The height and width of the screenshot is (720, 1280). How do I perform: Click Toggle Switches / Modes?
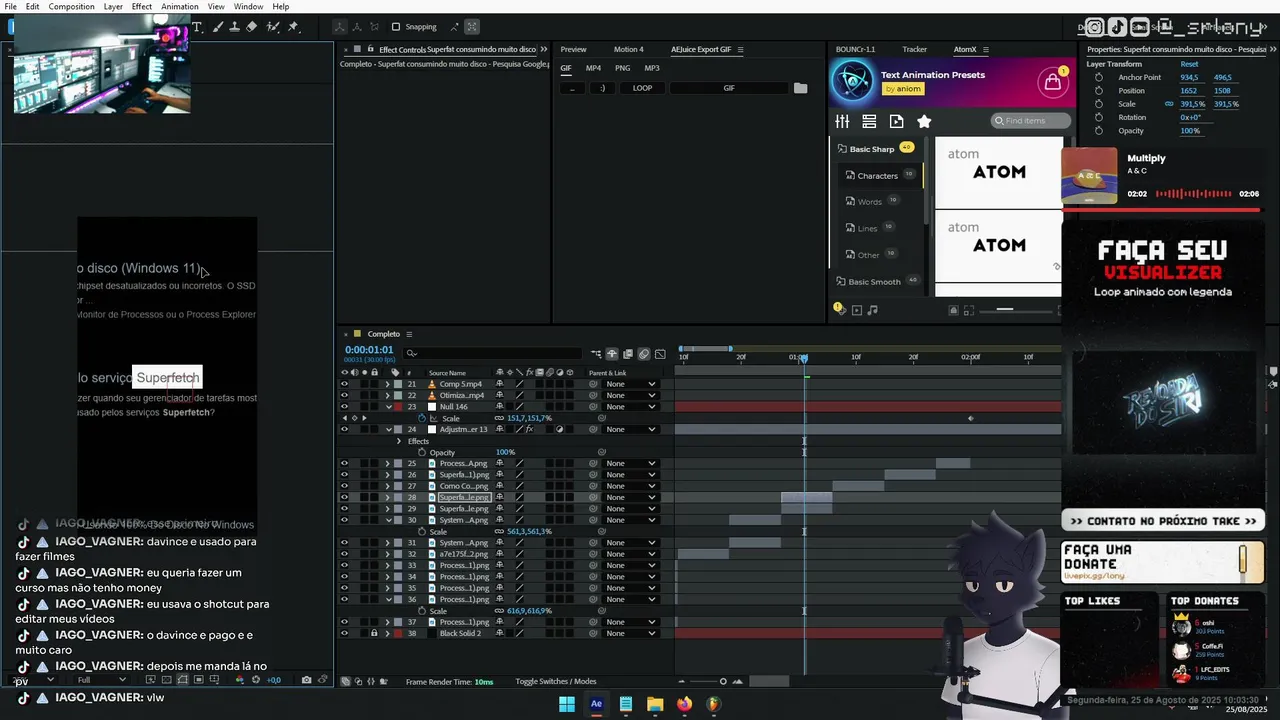pos(555,682)
